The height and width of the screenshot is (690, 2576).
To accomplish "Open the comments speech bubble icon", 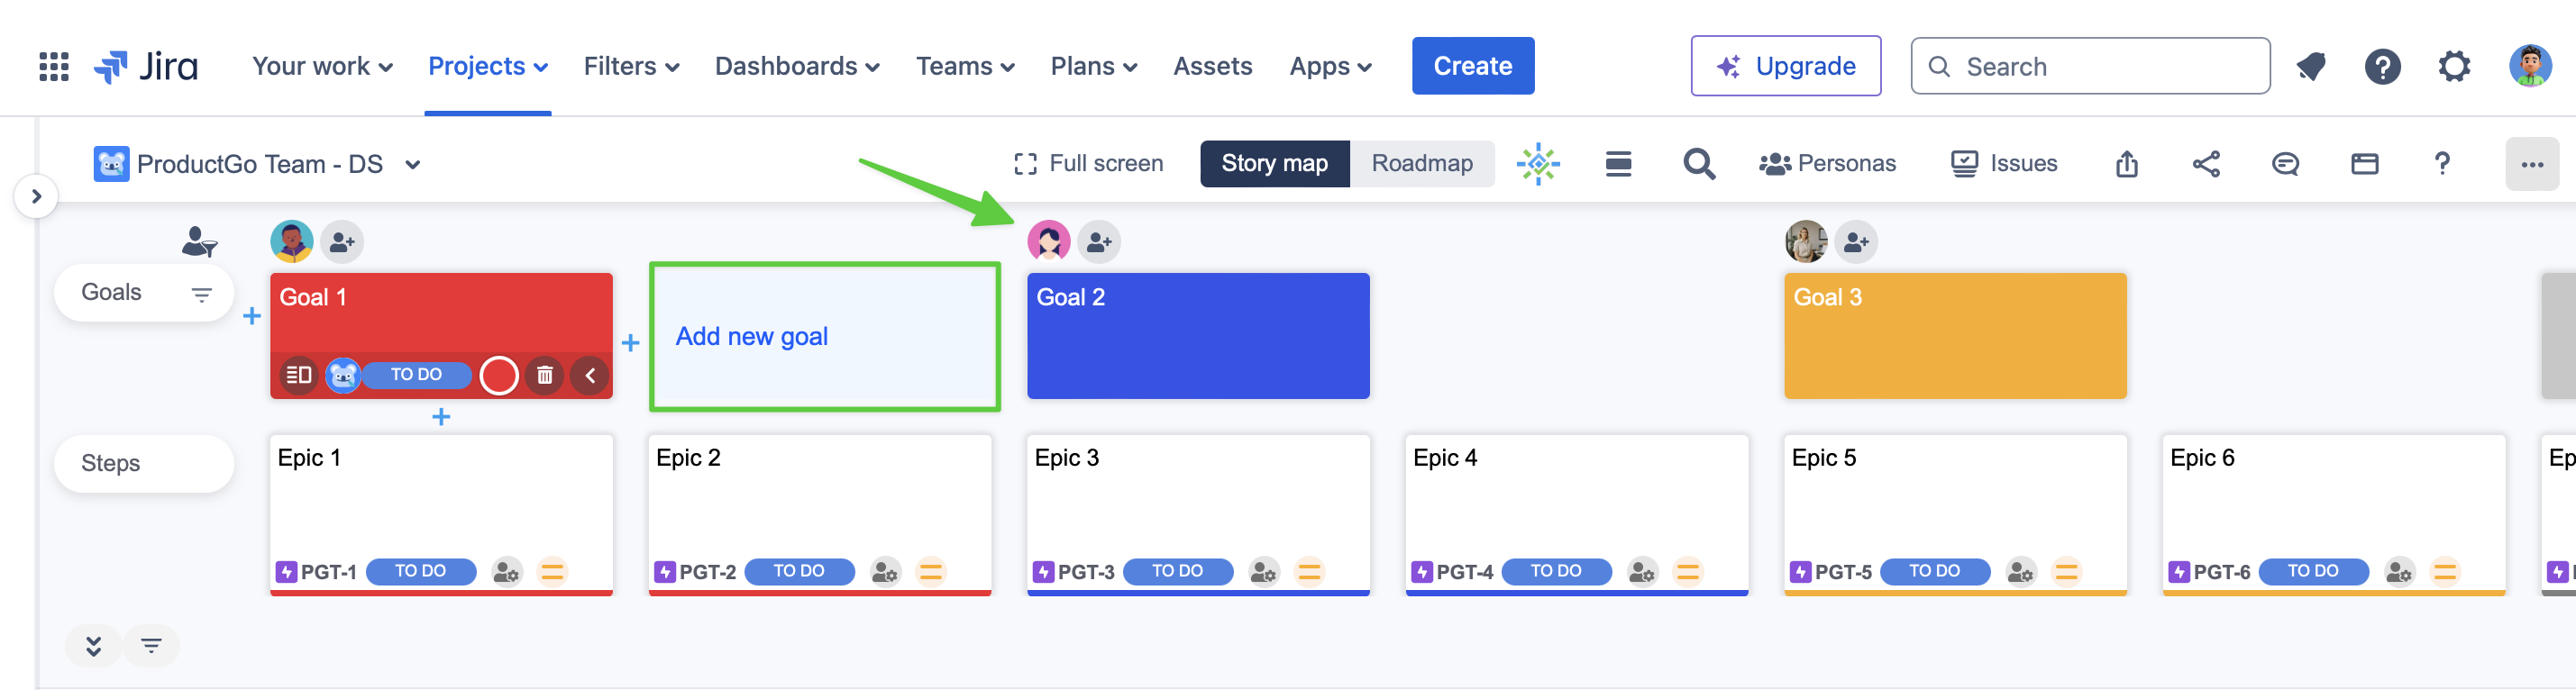I will pos(2285,164).
